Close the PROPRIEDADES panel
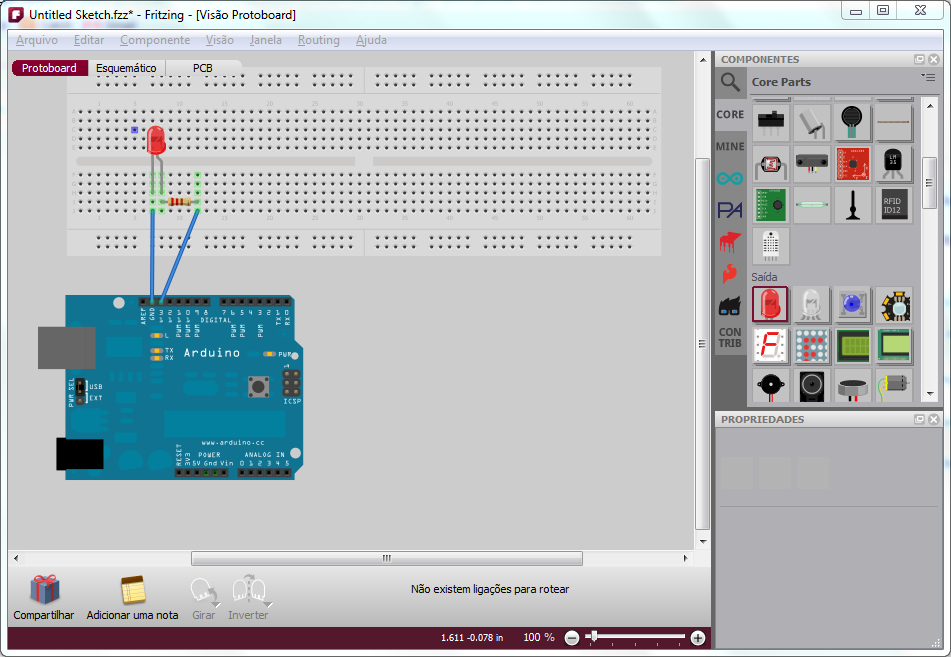This screenshot has height=657, width=951. point(934,419)
